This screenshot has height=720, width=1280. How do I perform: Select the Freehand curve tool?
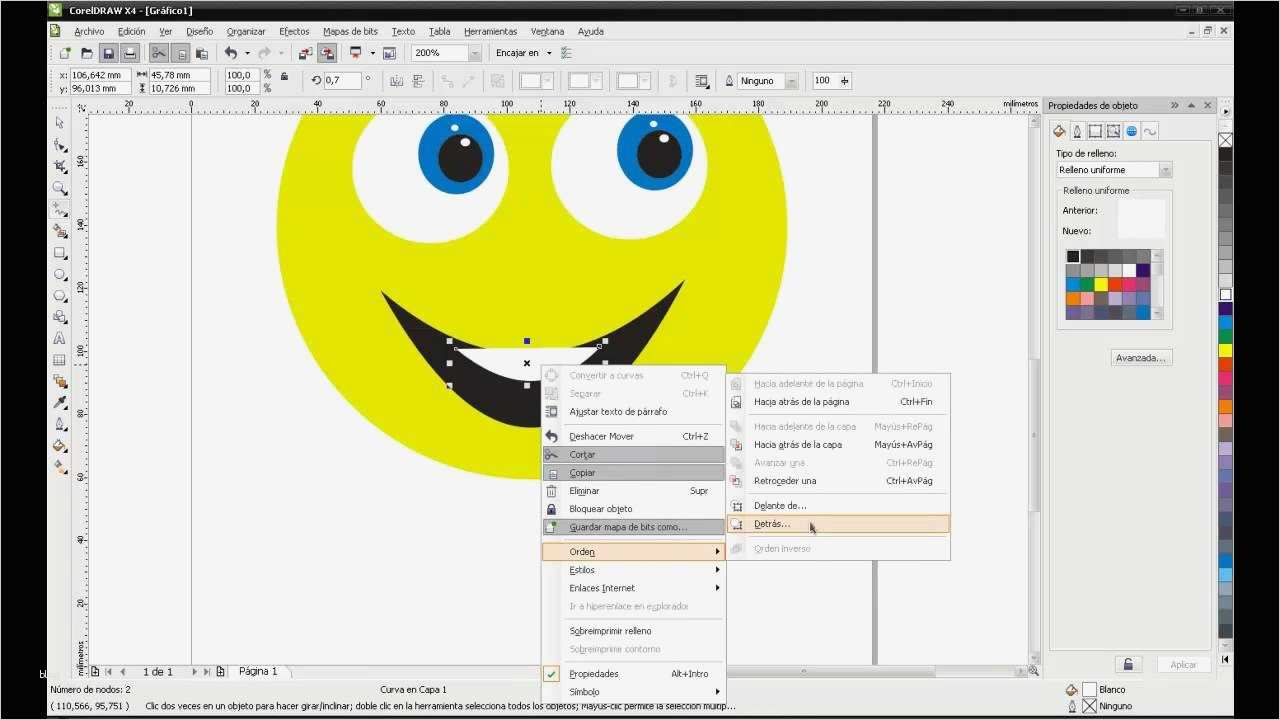60,210
